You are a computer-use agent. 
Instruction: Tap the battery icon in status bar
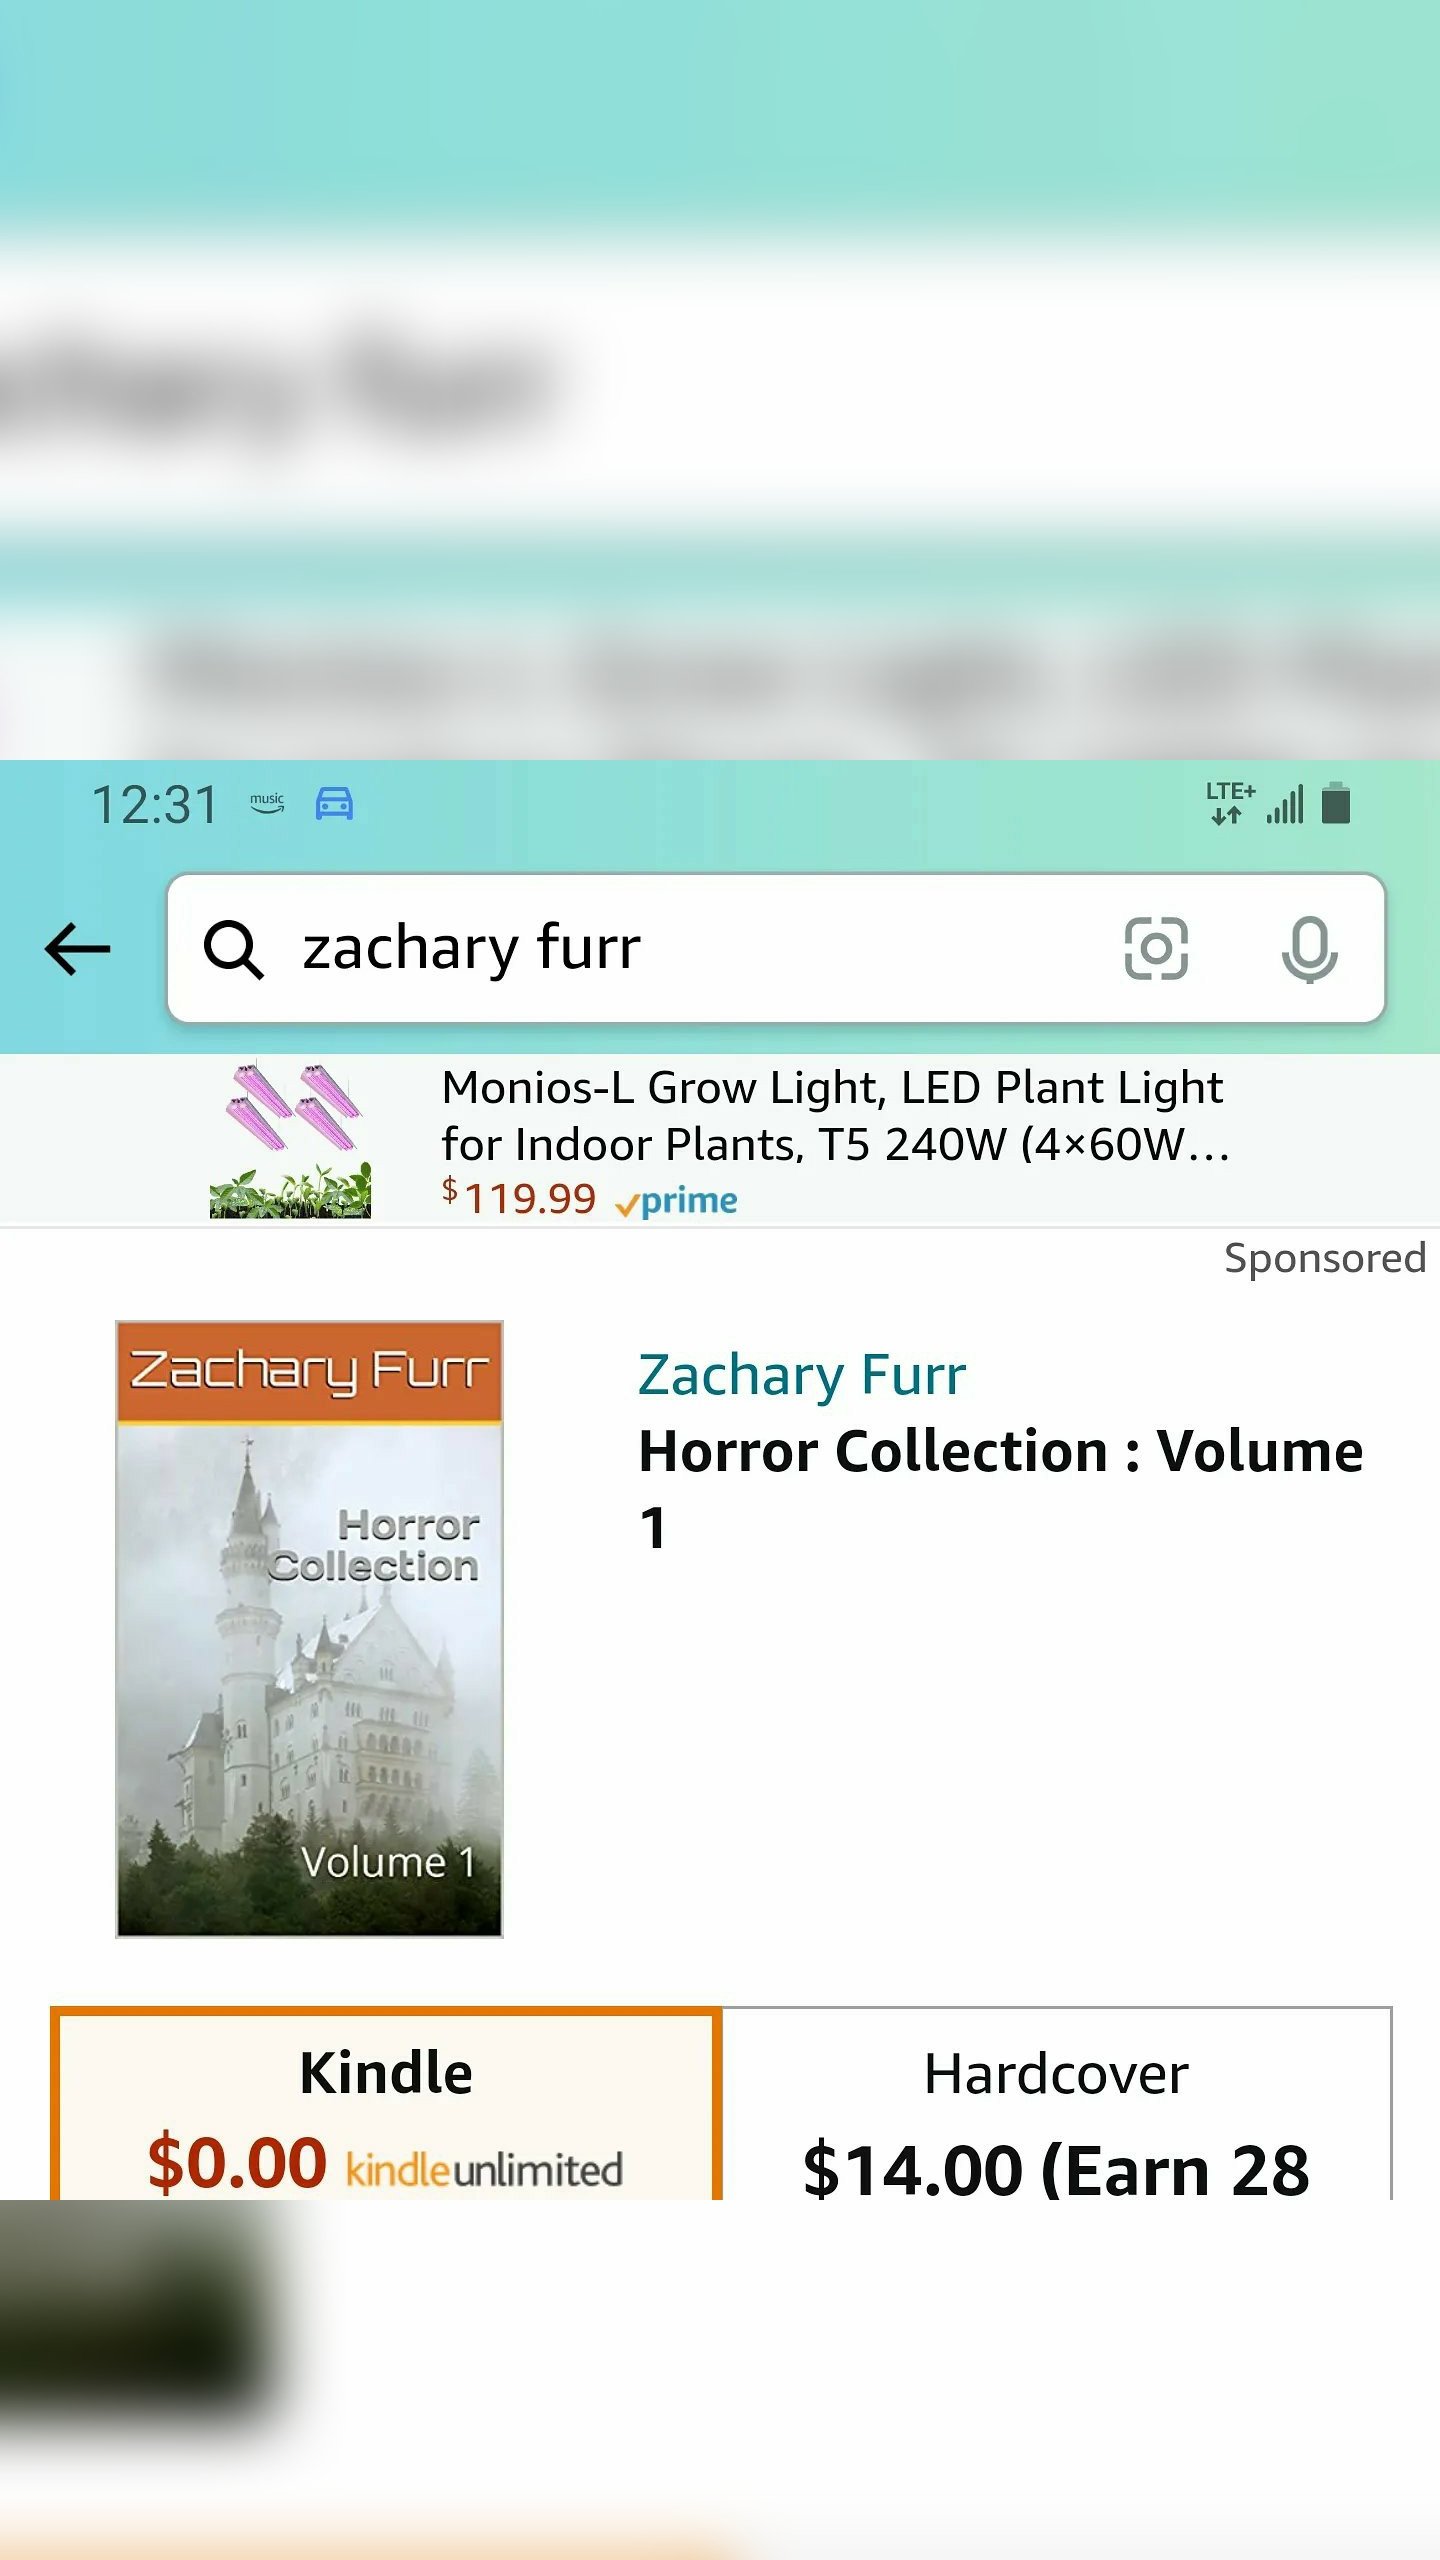tap(1336, 803)
